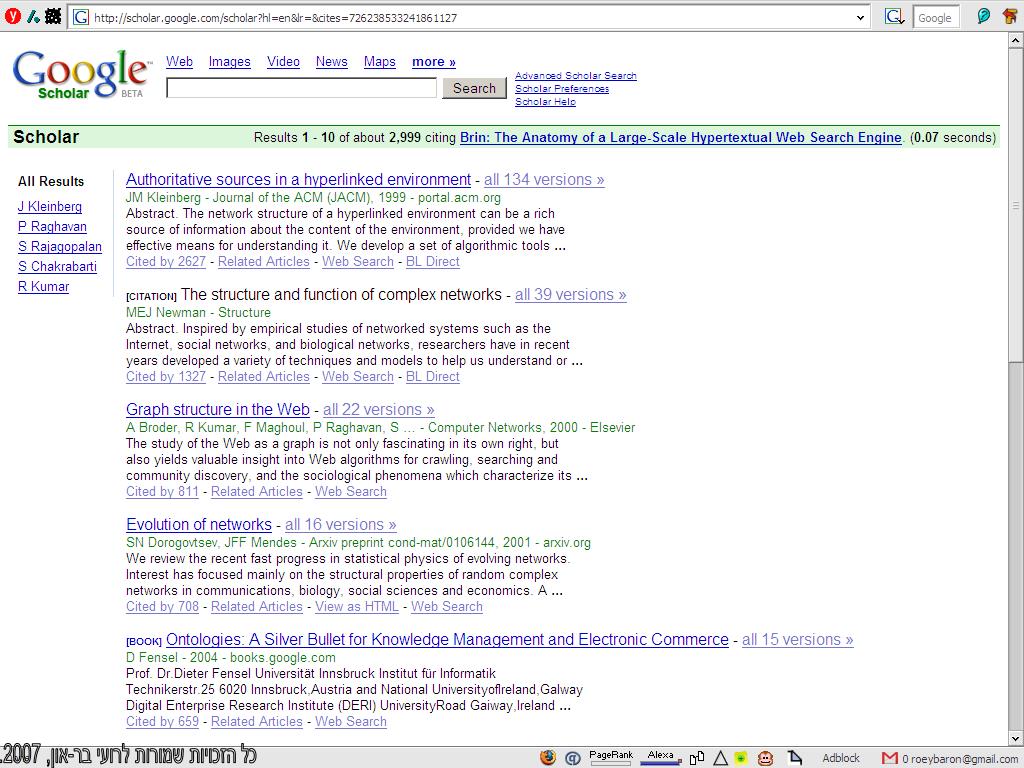Open Web Search for Fensel book
Image resolution: width=1024 pixels, height=768 pixels.
pyautogui.click(x=351, y=721)
